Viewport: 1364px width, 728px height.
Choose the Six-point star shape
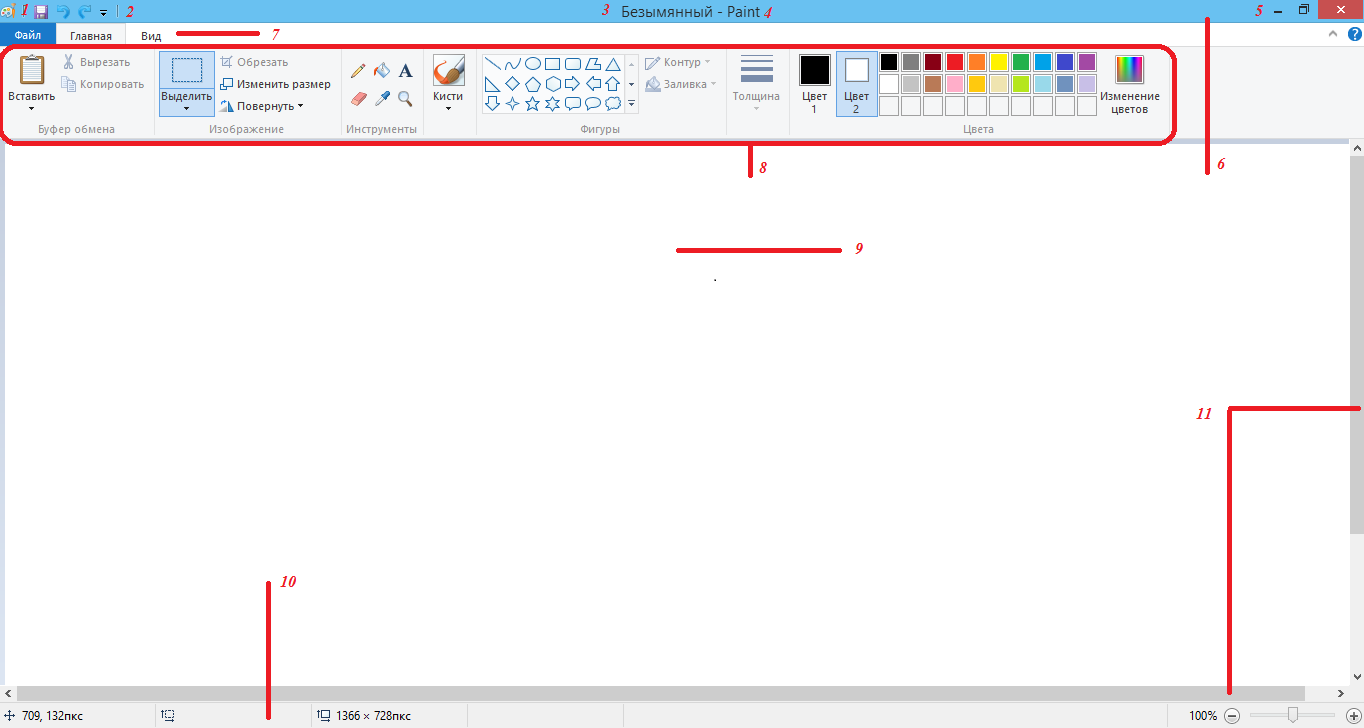(x=552, y=103)
